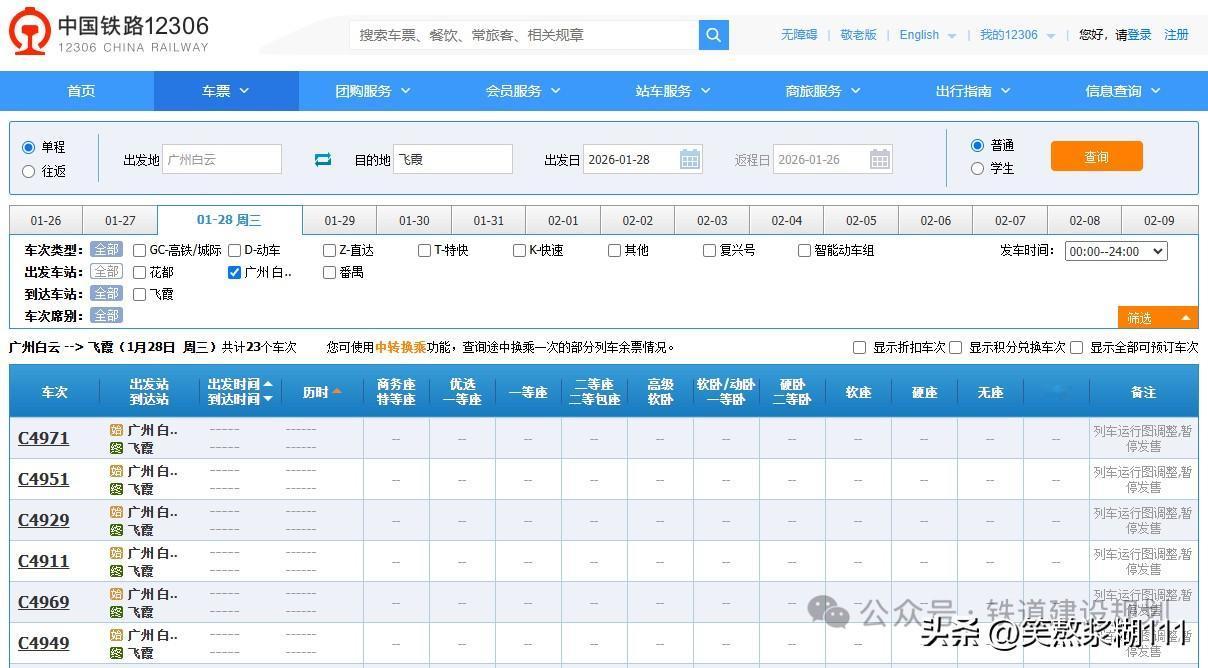The width and height of the screenshot is (1208, 668).
Task: Check the D-动车 train type box
Action: tap(234, 250)
